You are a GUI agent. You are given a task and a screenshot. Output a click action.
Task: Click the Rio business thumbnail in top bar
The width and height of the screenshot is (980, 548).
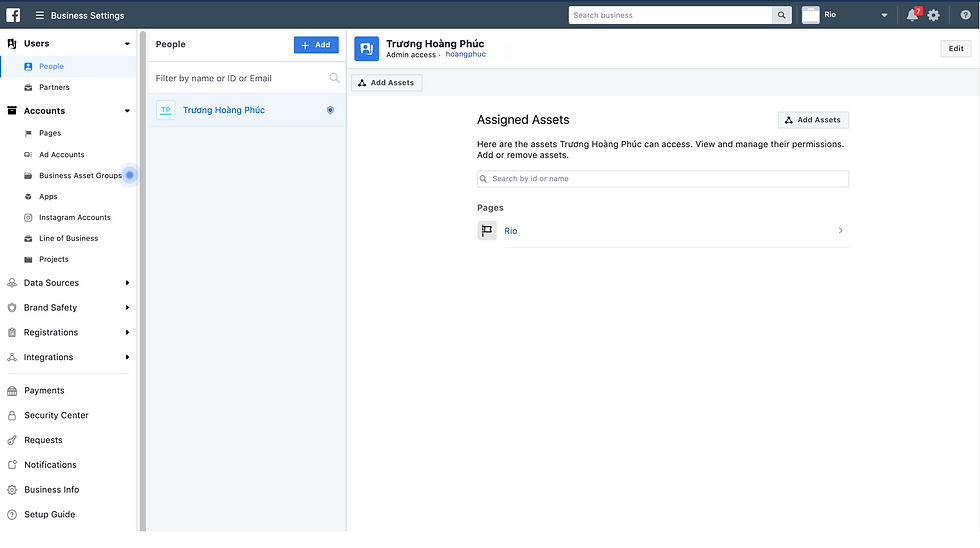811,15
